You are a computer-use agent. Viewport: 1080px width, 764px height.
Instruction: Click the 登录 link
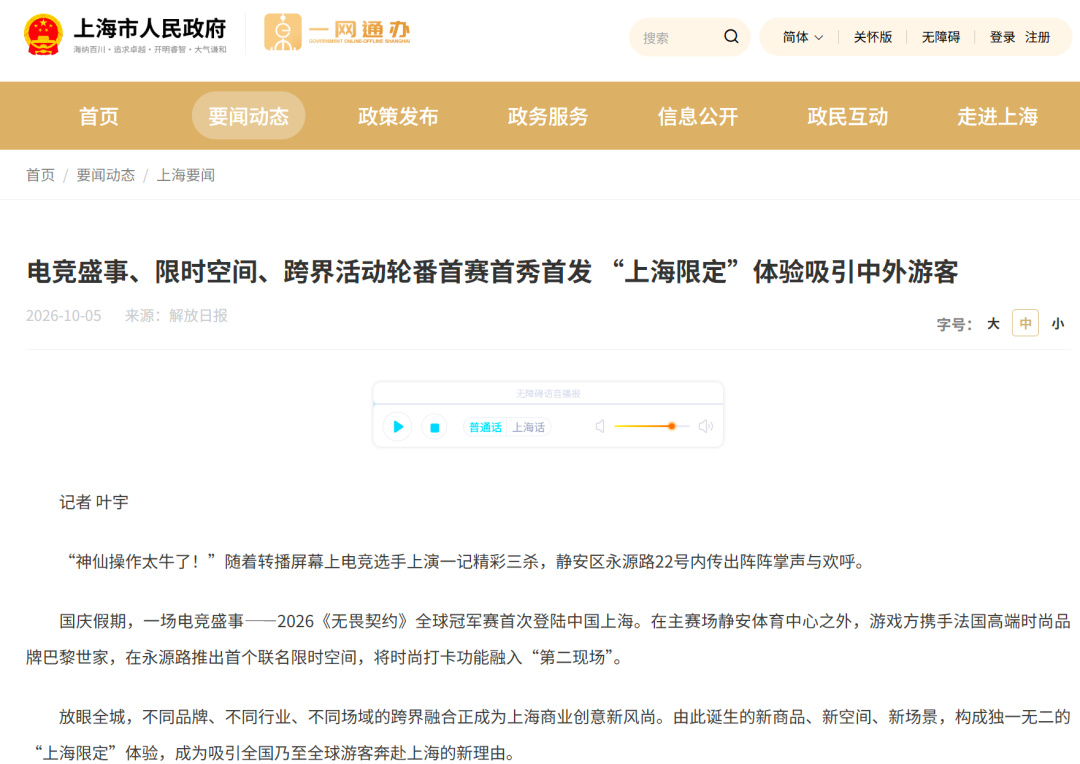point(1002,37)
